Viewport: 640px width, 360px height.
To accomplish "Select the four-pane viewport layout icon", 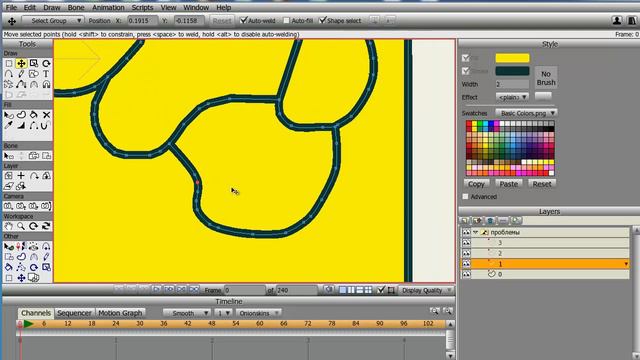I will [x=368, y=290].
